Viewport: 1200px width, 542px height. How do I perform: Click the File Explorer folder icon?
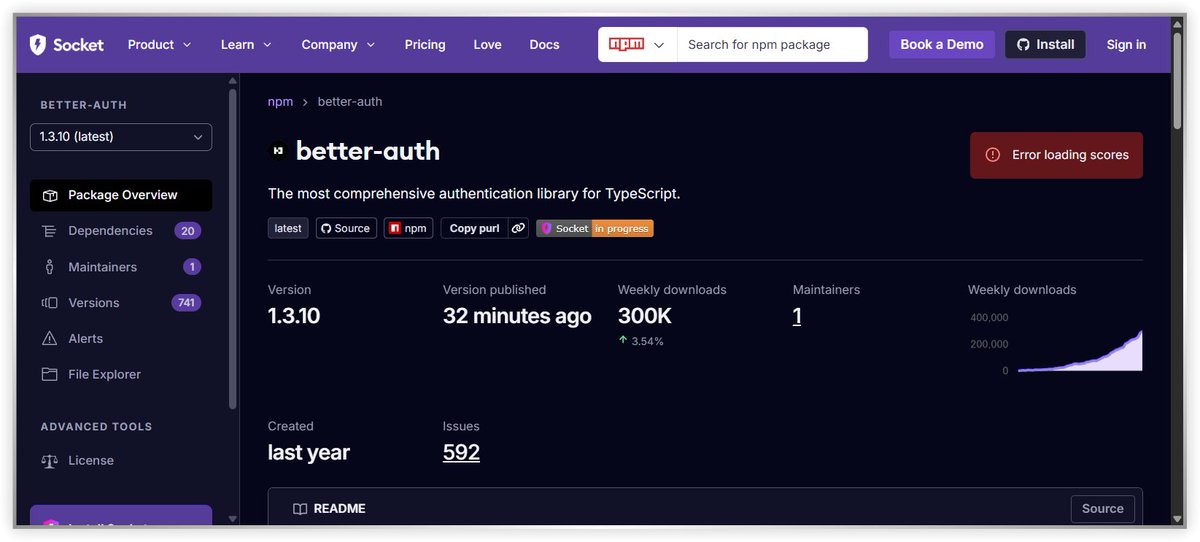[49, 375]
